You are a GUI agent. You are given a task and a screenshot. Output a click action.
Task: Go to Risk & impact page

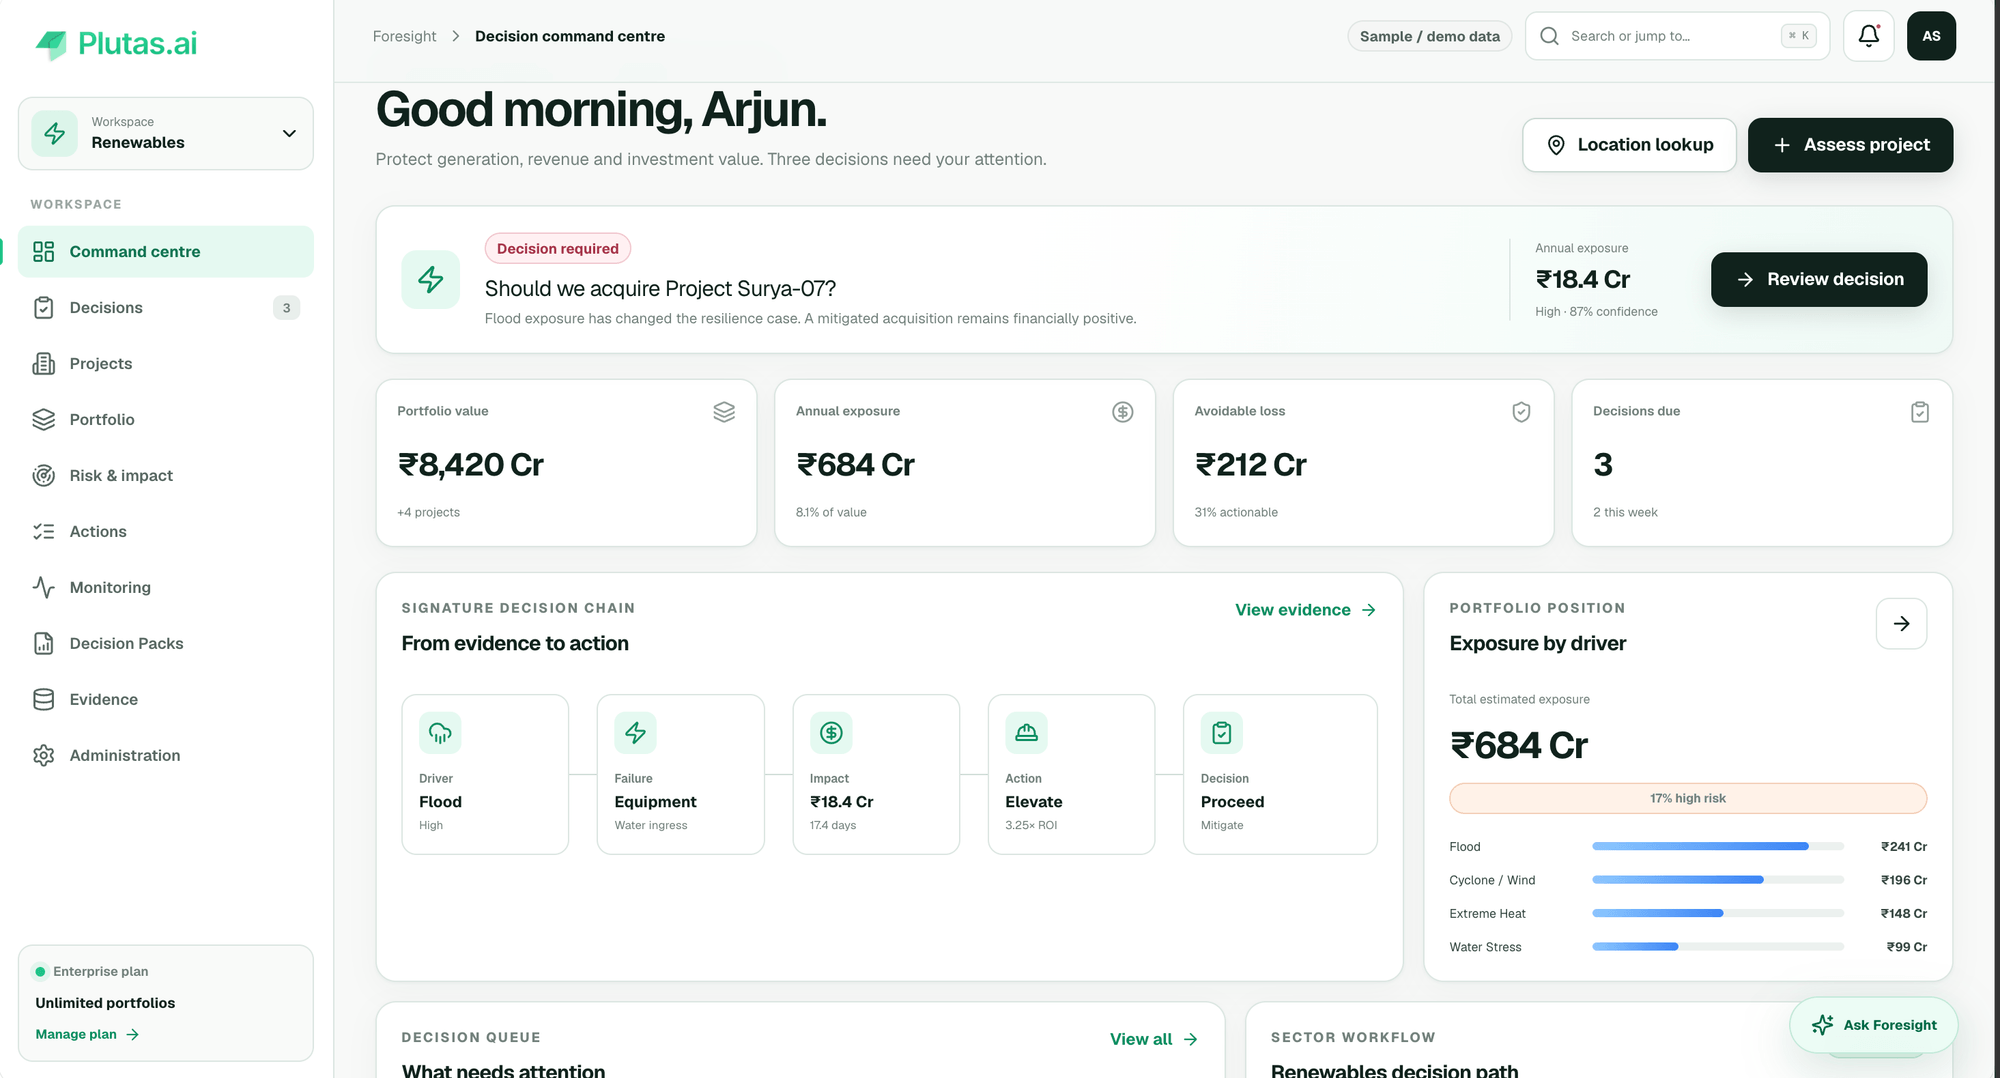point(166,476)
